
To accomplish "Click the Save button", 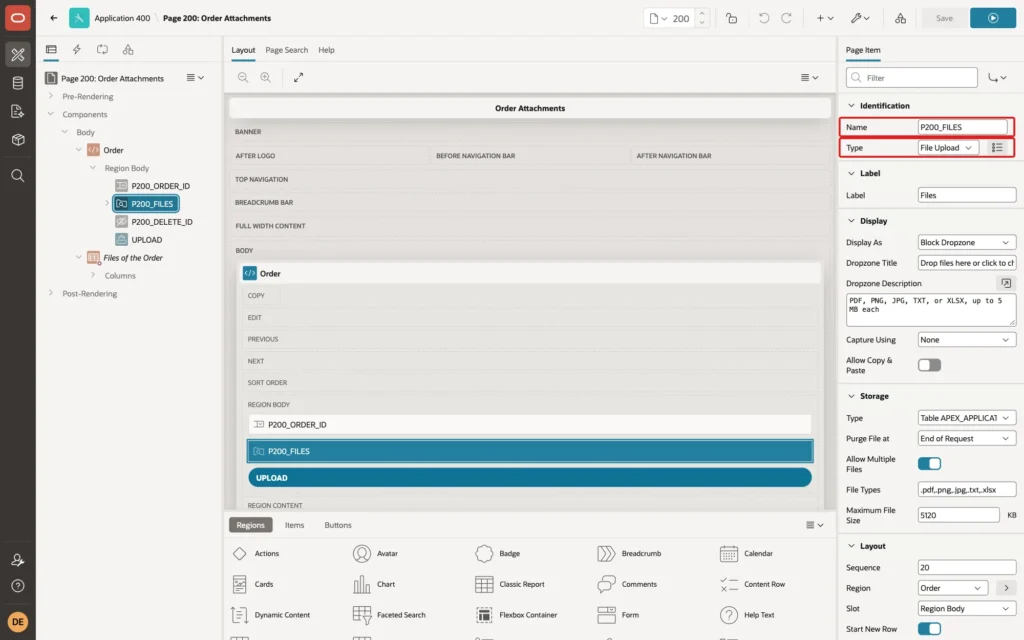I will [x=944, y=18].
